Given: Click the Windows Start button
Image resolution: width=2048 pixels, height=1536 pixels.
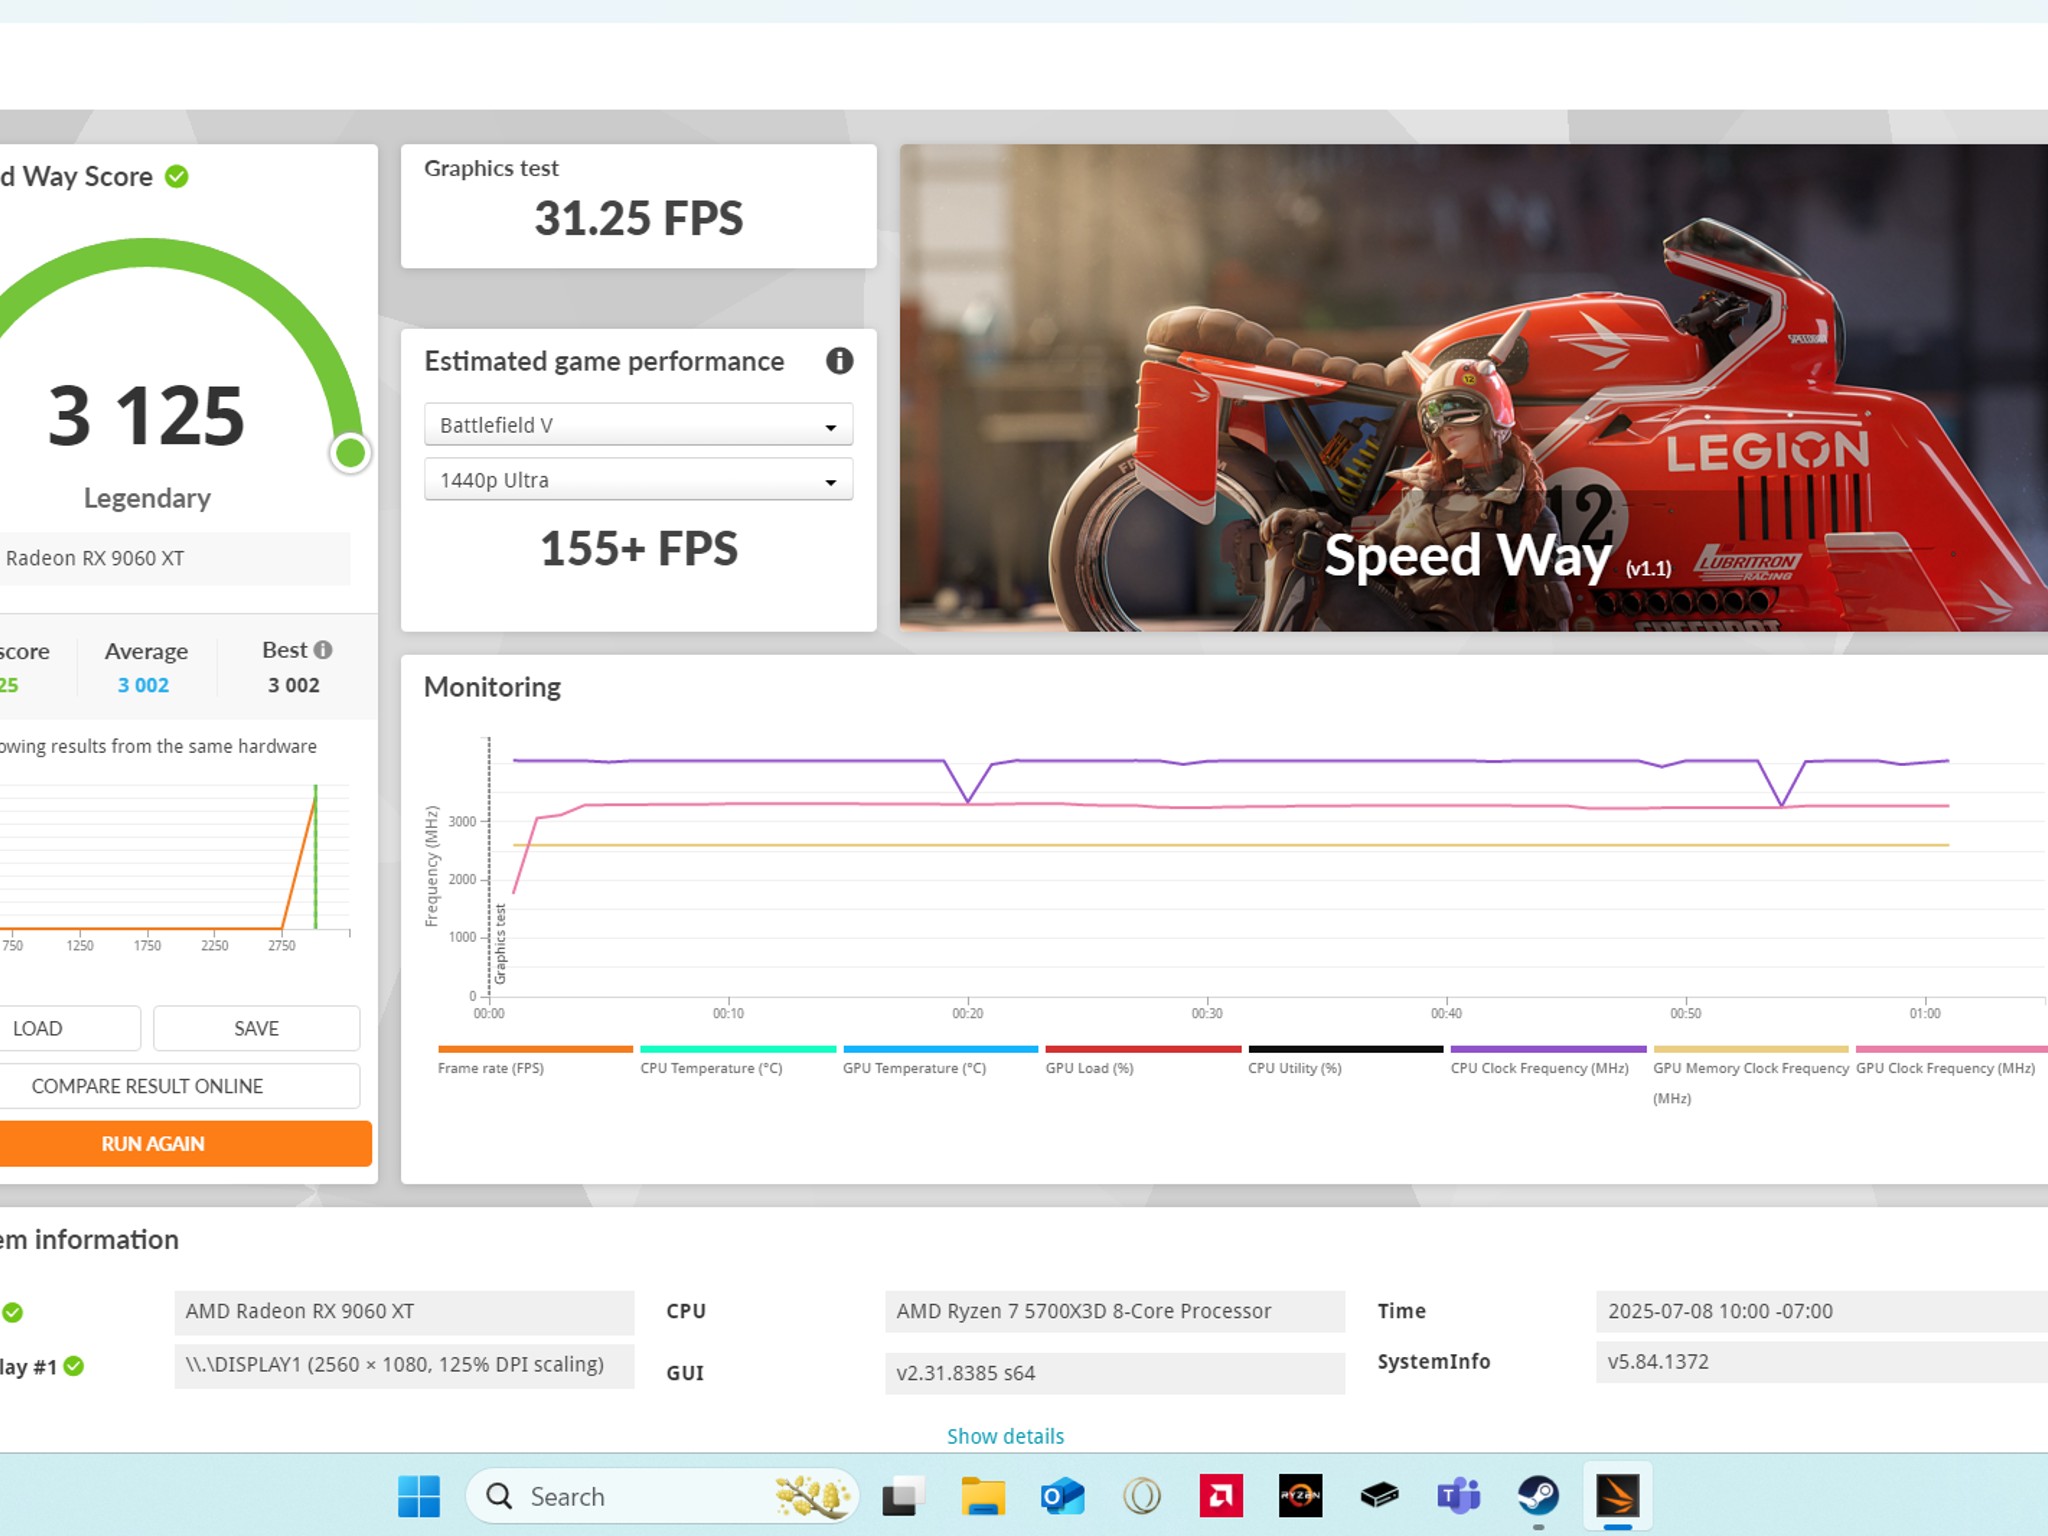Looking at the screenshot, I should click(x=419, y=1497).
